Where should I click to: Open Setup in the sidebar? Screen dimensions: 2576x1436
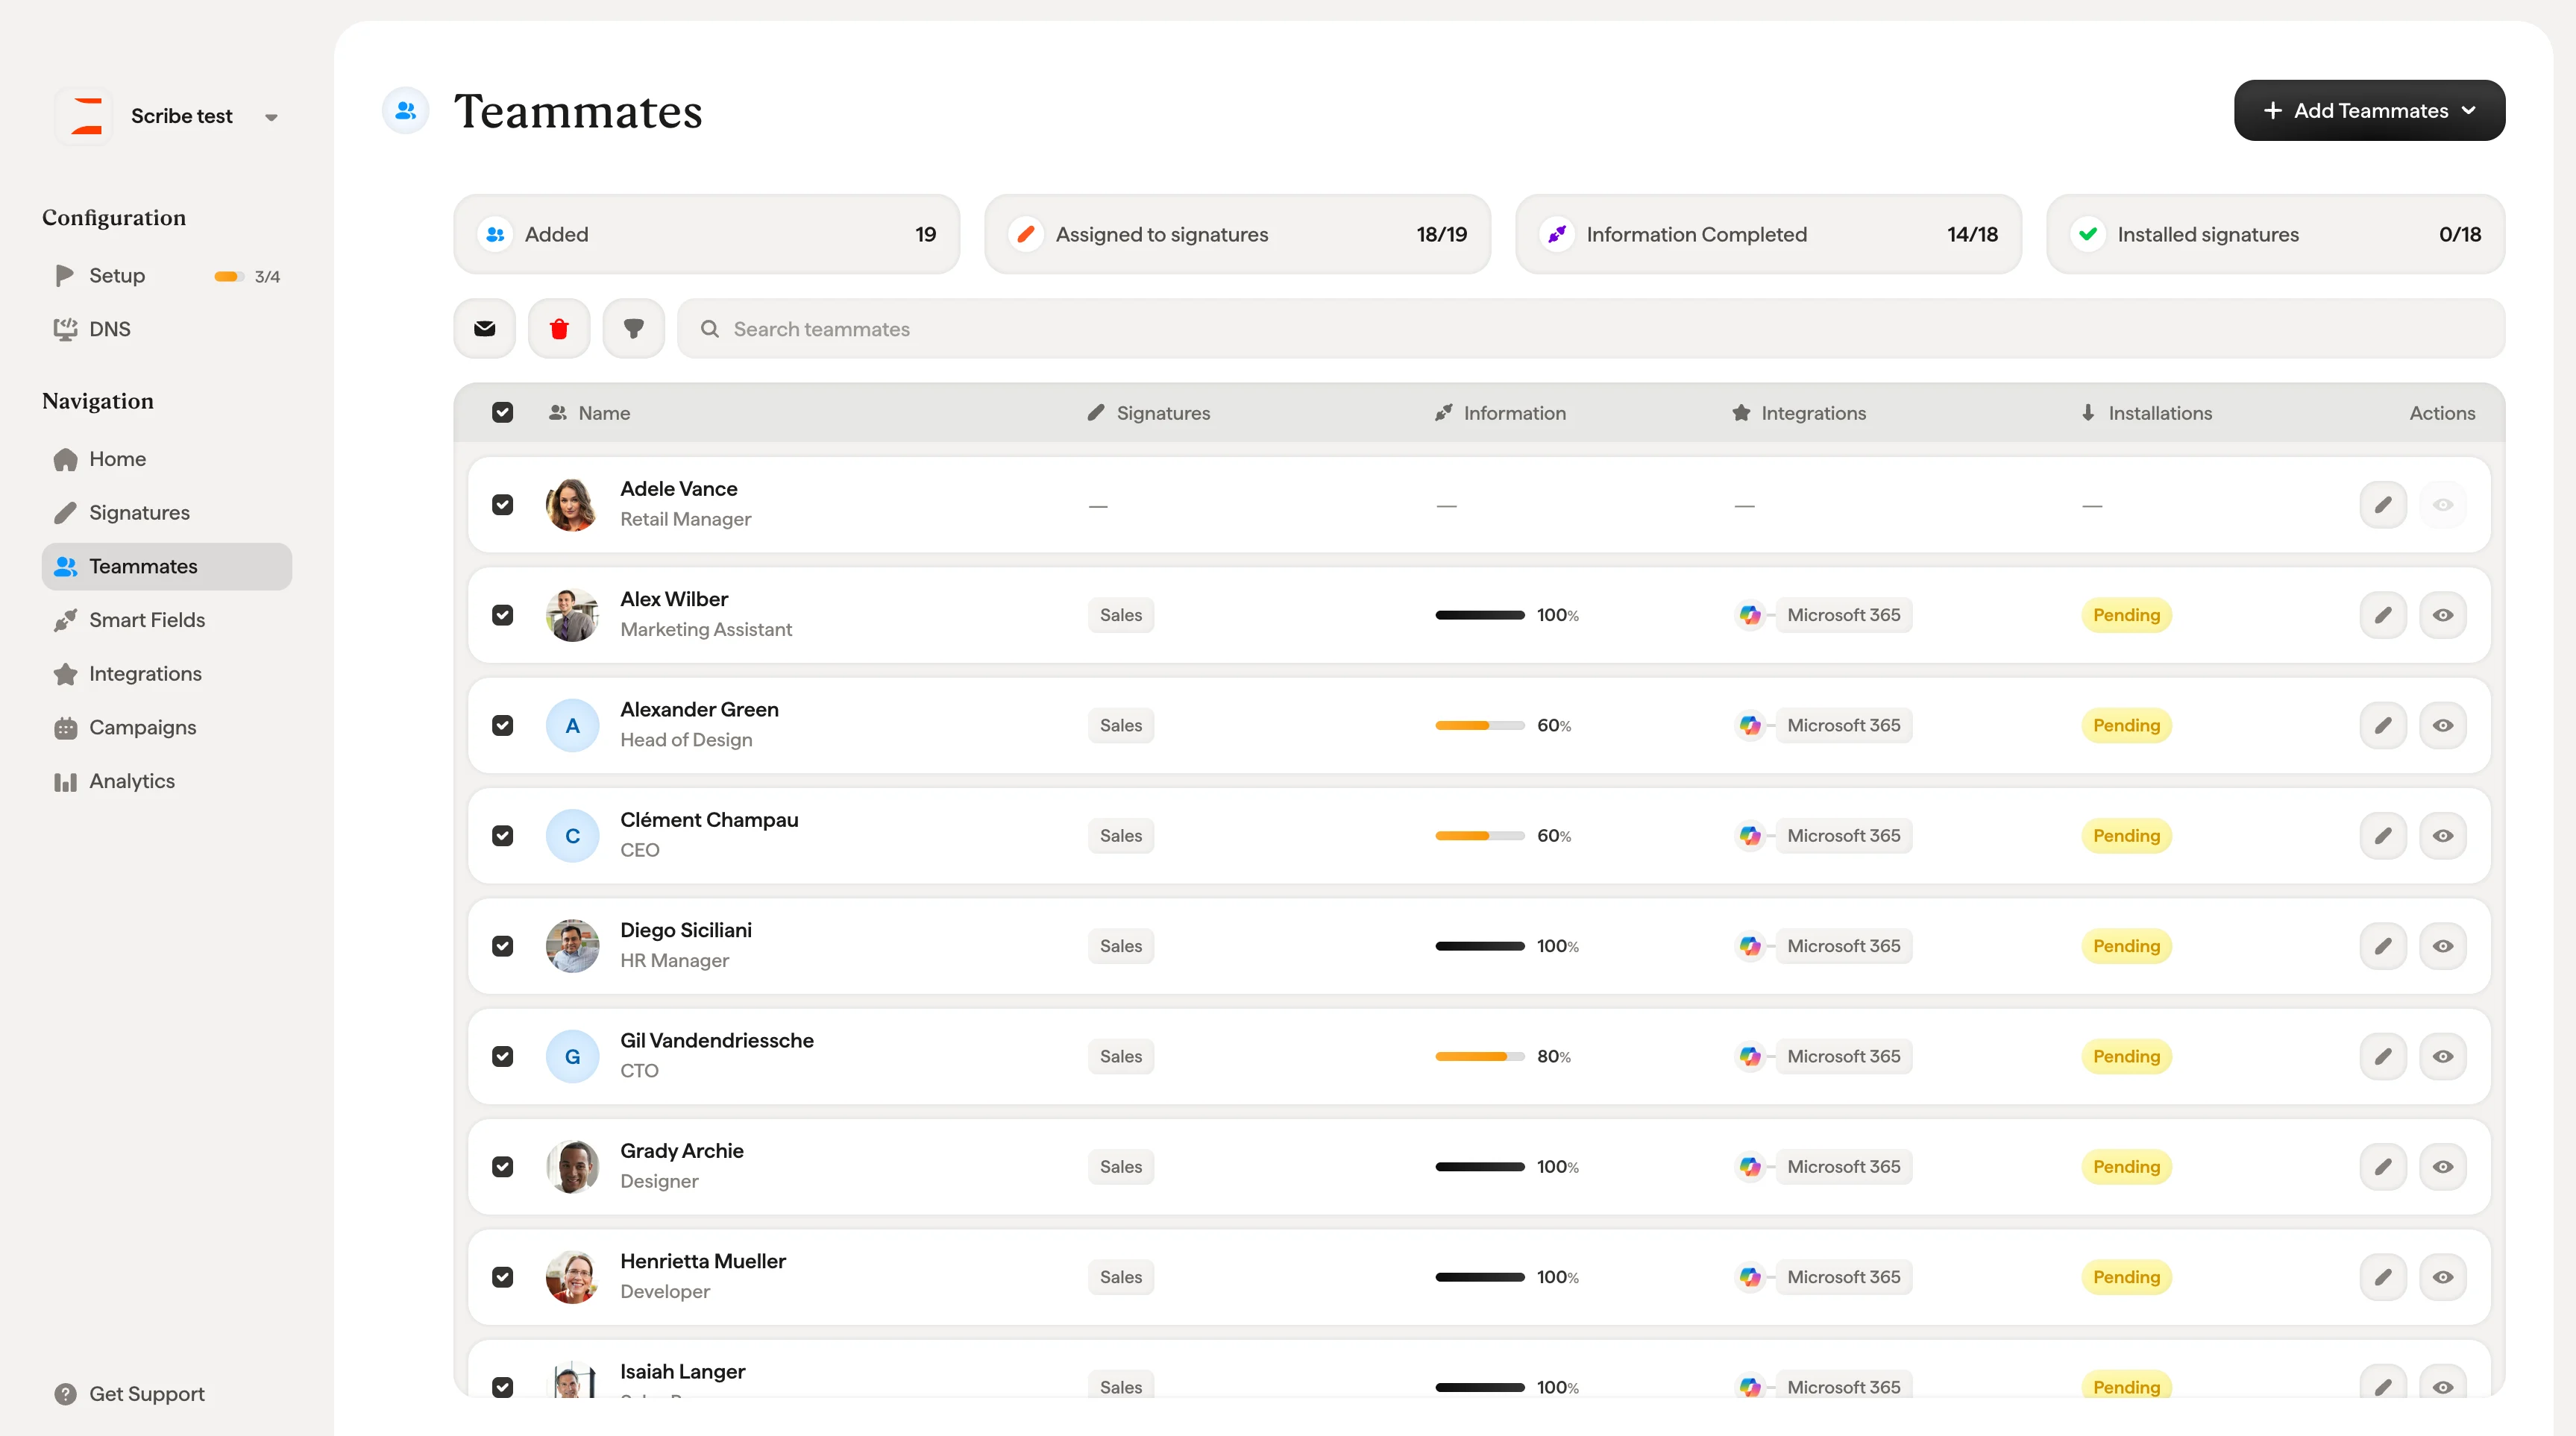click(167, 275)
